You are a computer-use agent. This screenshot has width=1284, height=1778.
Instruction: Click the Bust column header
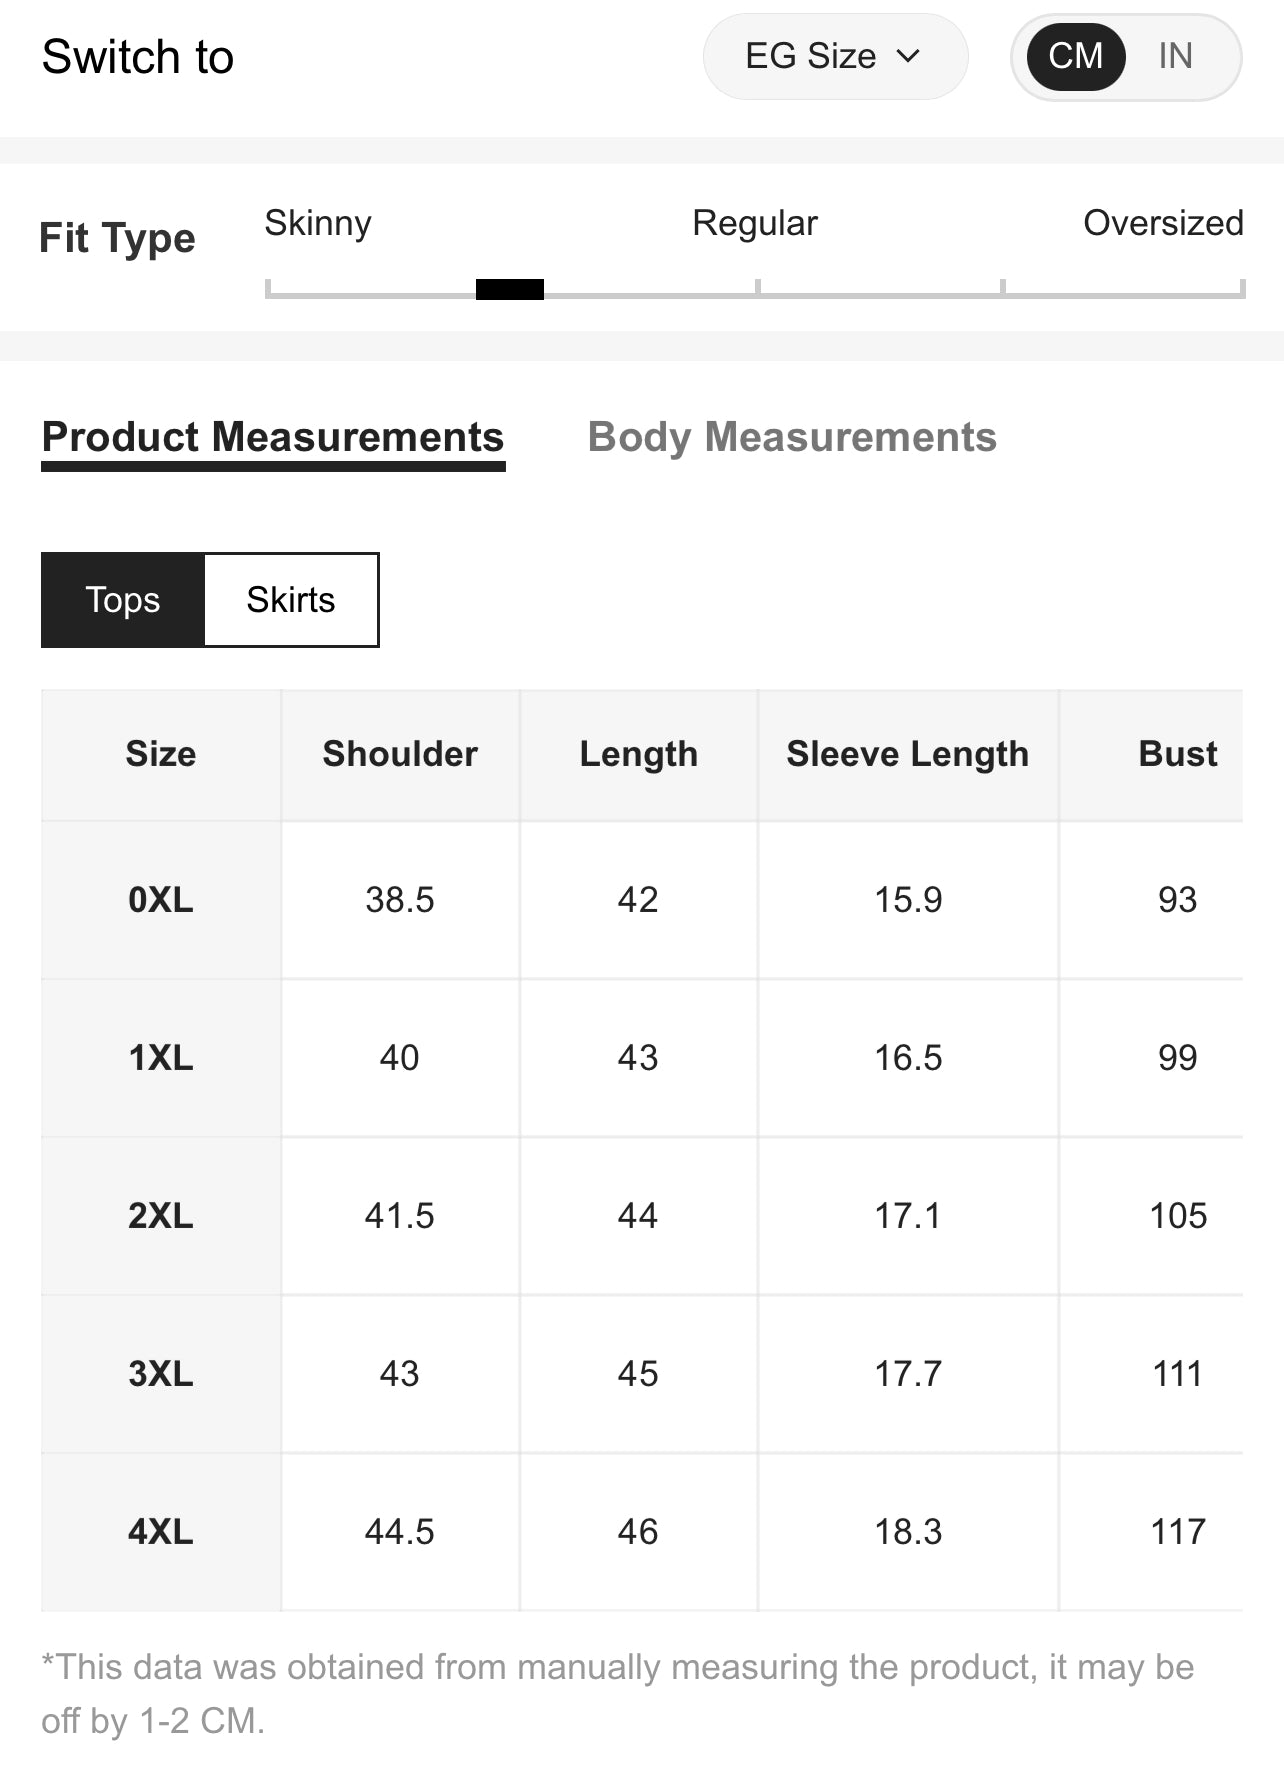click(x=1177, y=754)
